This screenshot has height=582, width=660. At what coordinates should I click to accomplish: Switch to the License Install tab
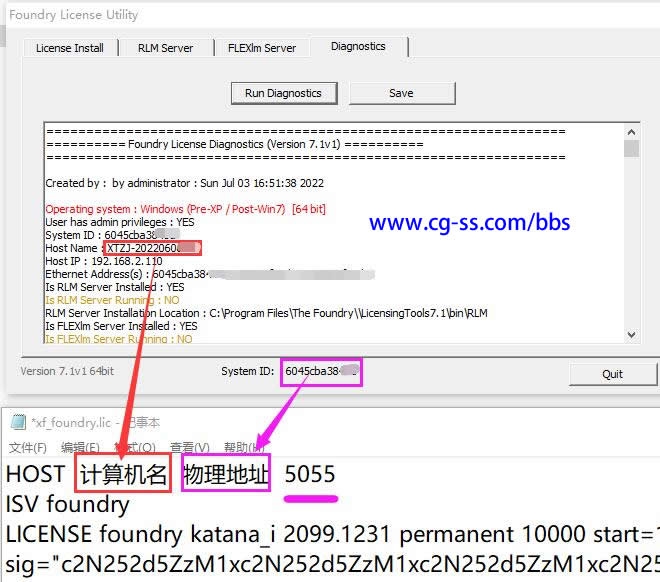point(69,48)
